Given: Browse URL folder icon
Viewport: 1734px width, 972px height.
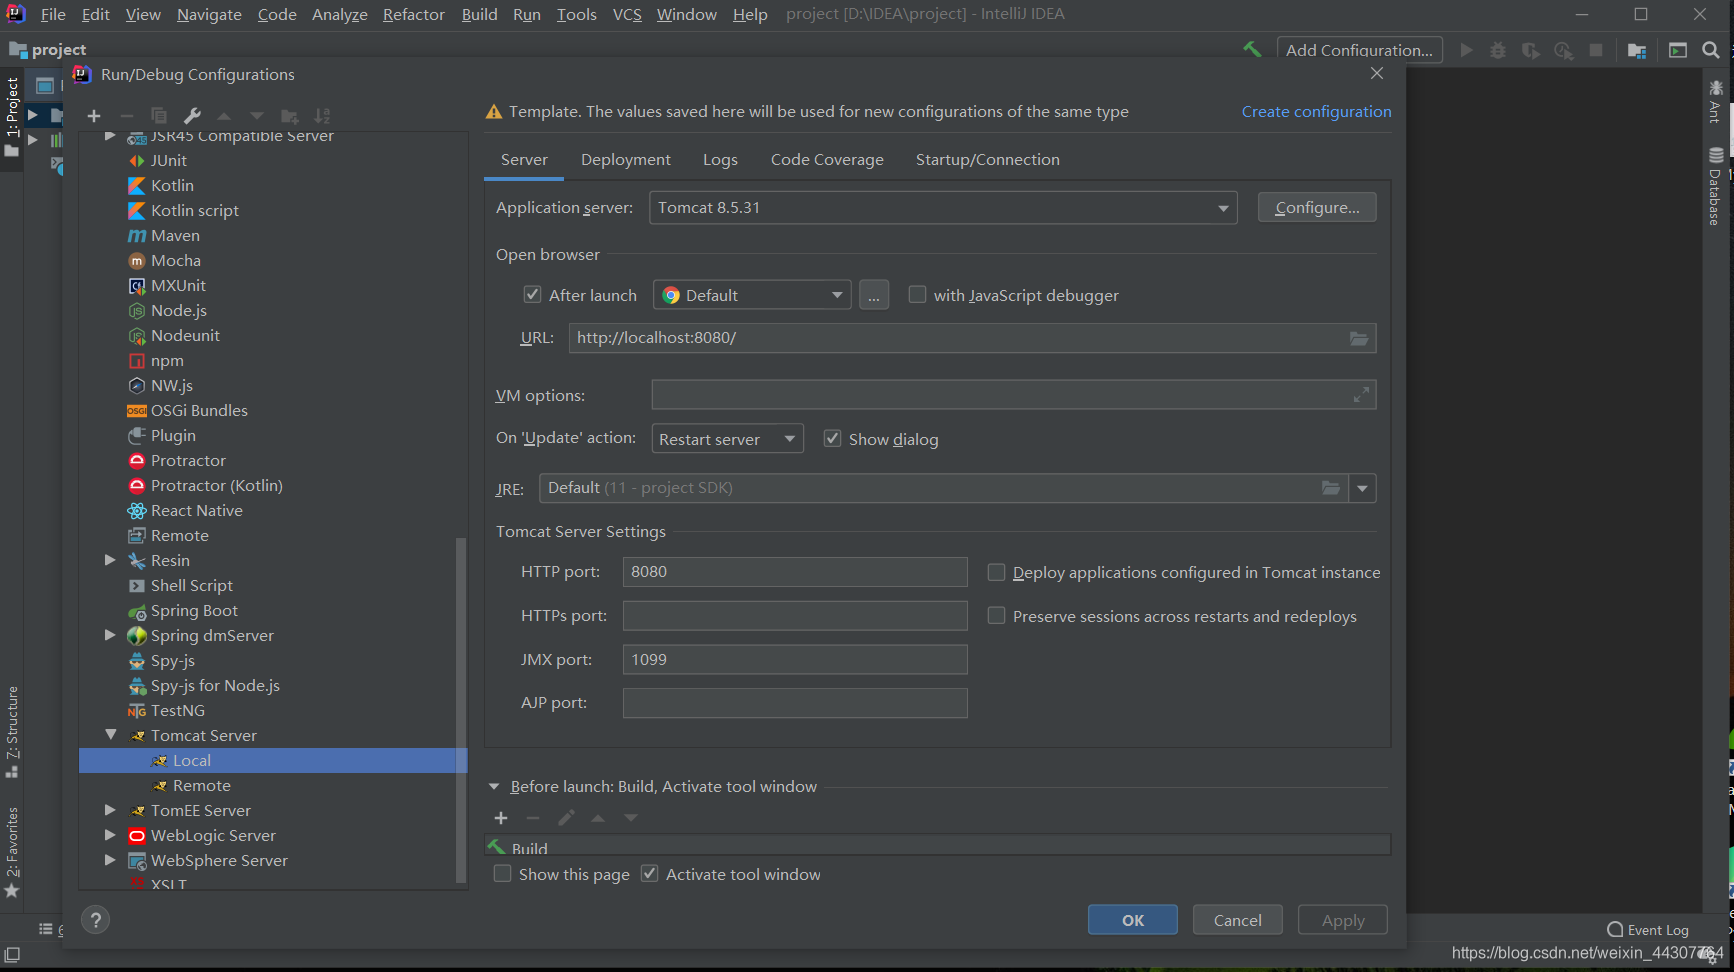Looking at the screenshot, I should point(1359,338).
